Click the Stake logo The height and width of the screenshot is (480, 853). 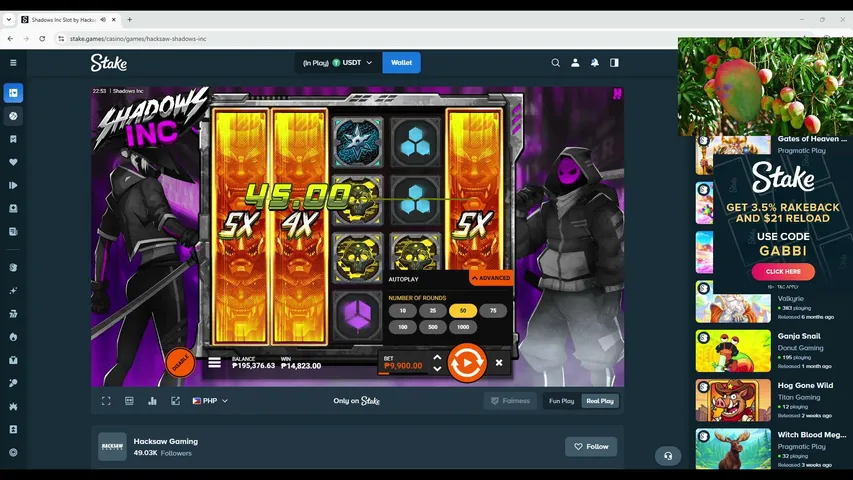pyautogui.click(x=109, y=63)
